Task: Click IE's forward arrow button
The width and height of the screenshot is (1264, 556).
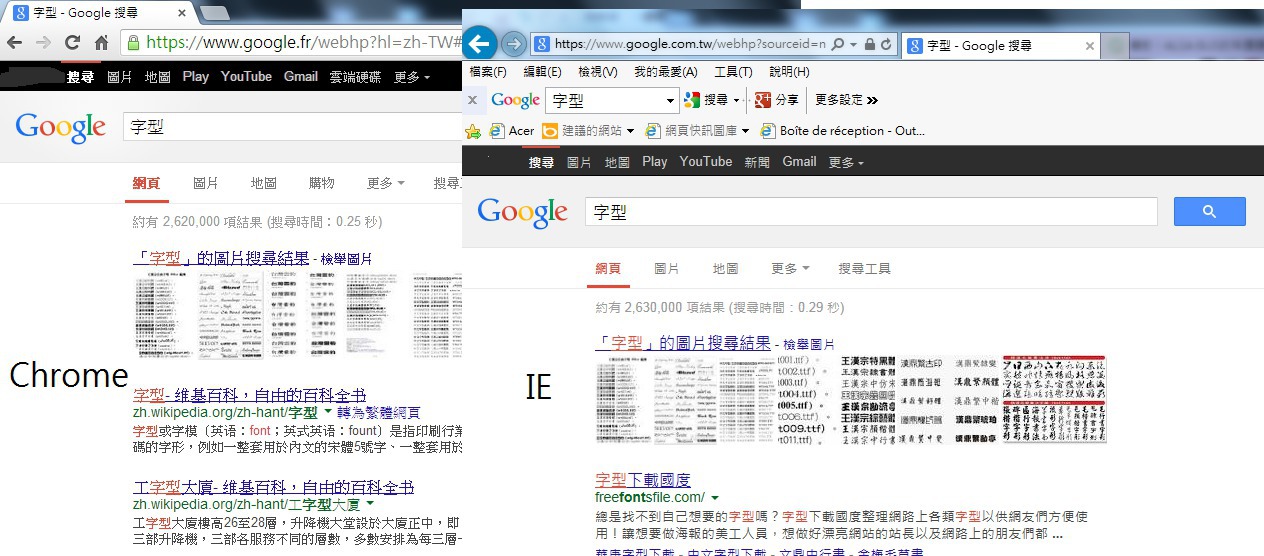Action: pyautogui.click(x=513, y=44)
